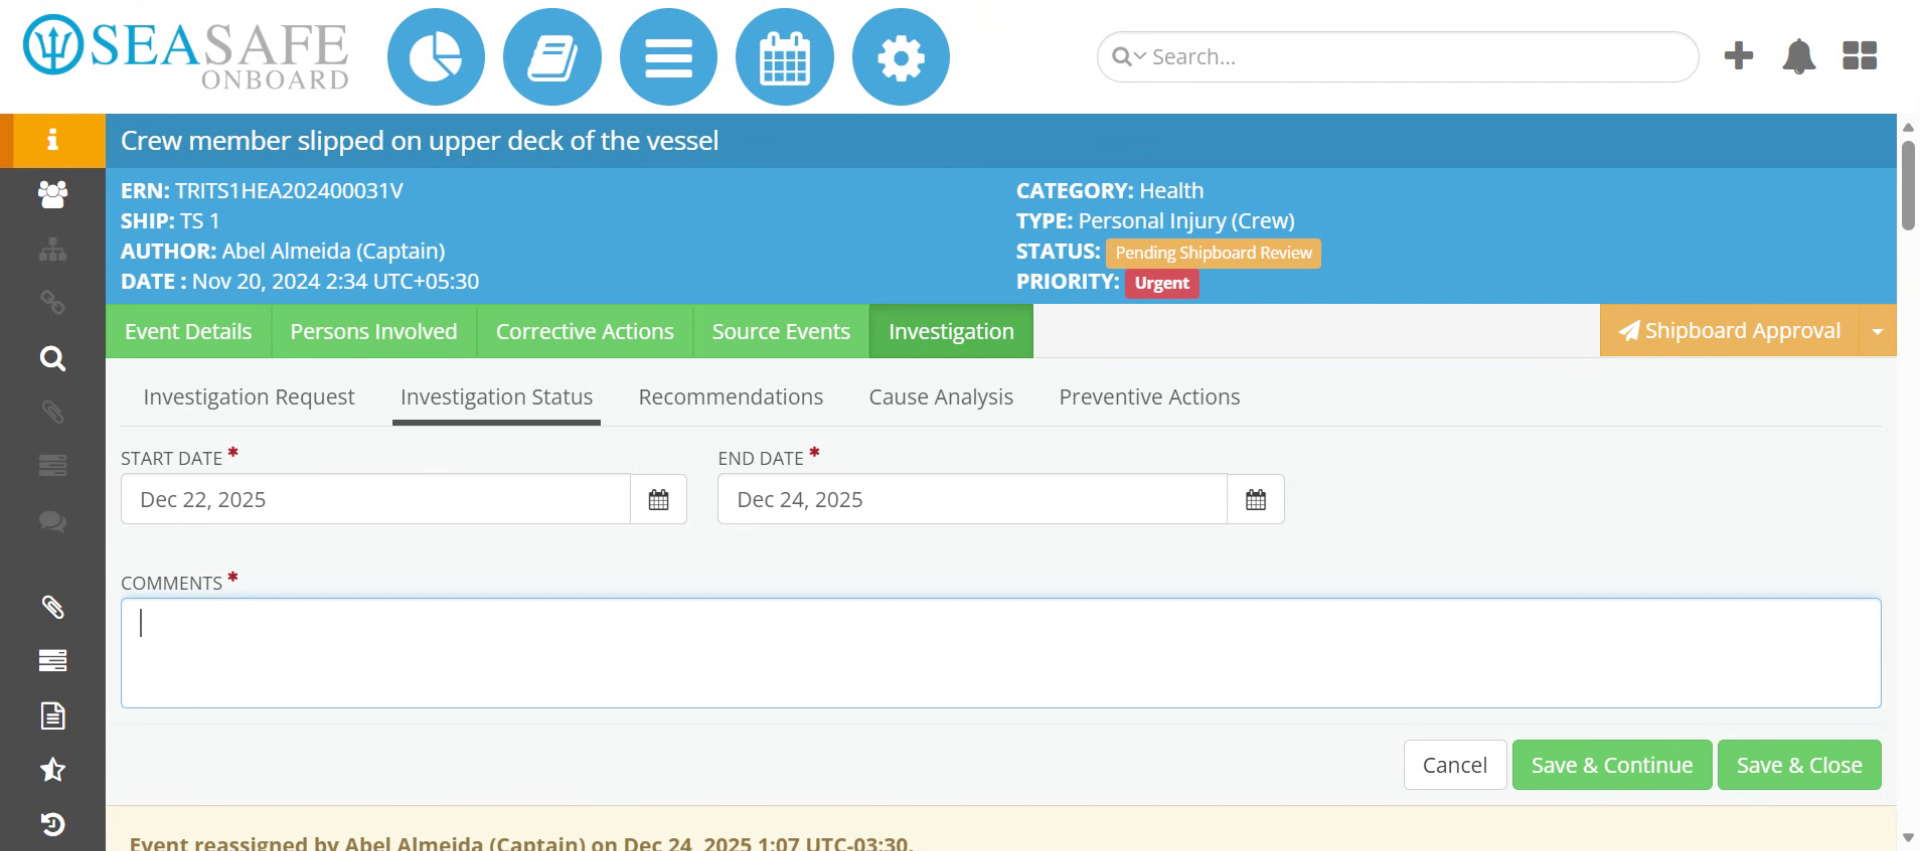
Task: Open the history clock icon in sidebar
Action: [x=52, y=824]
